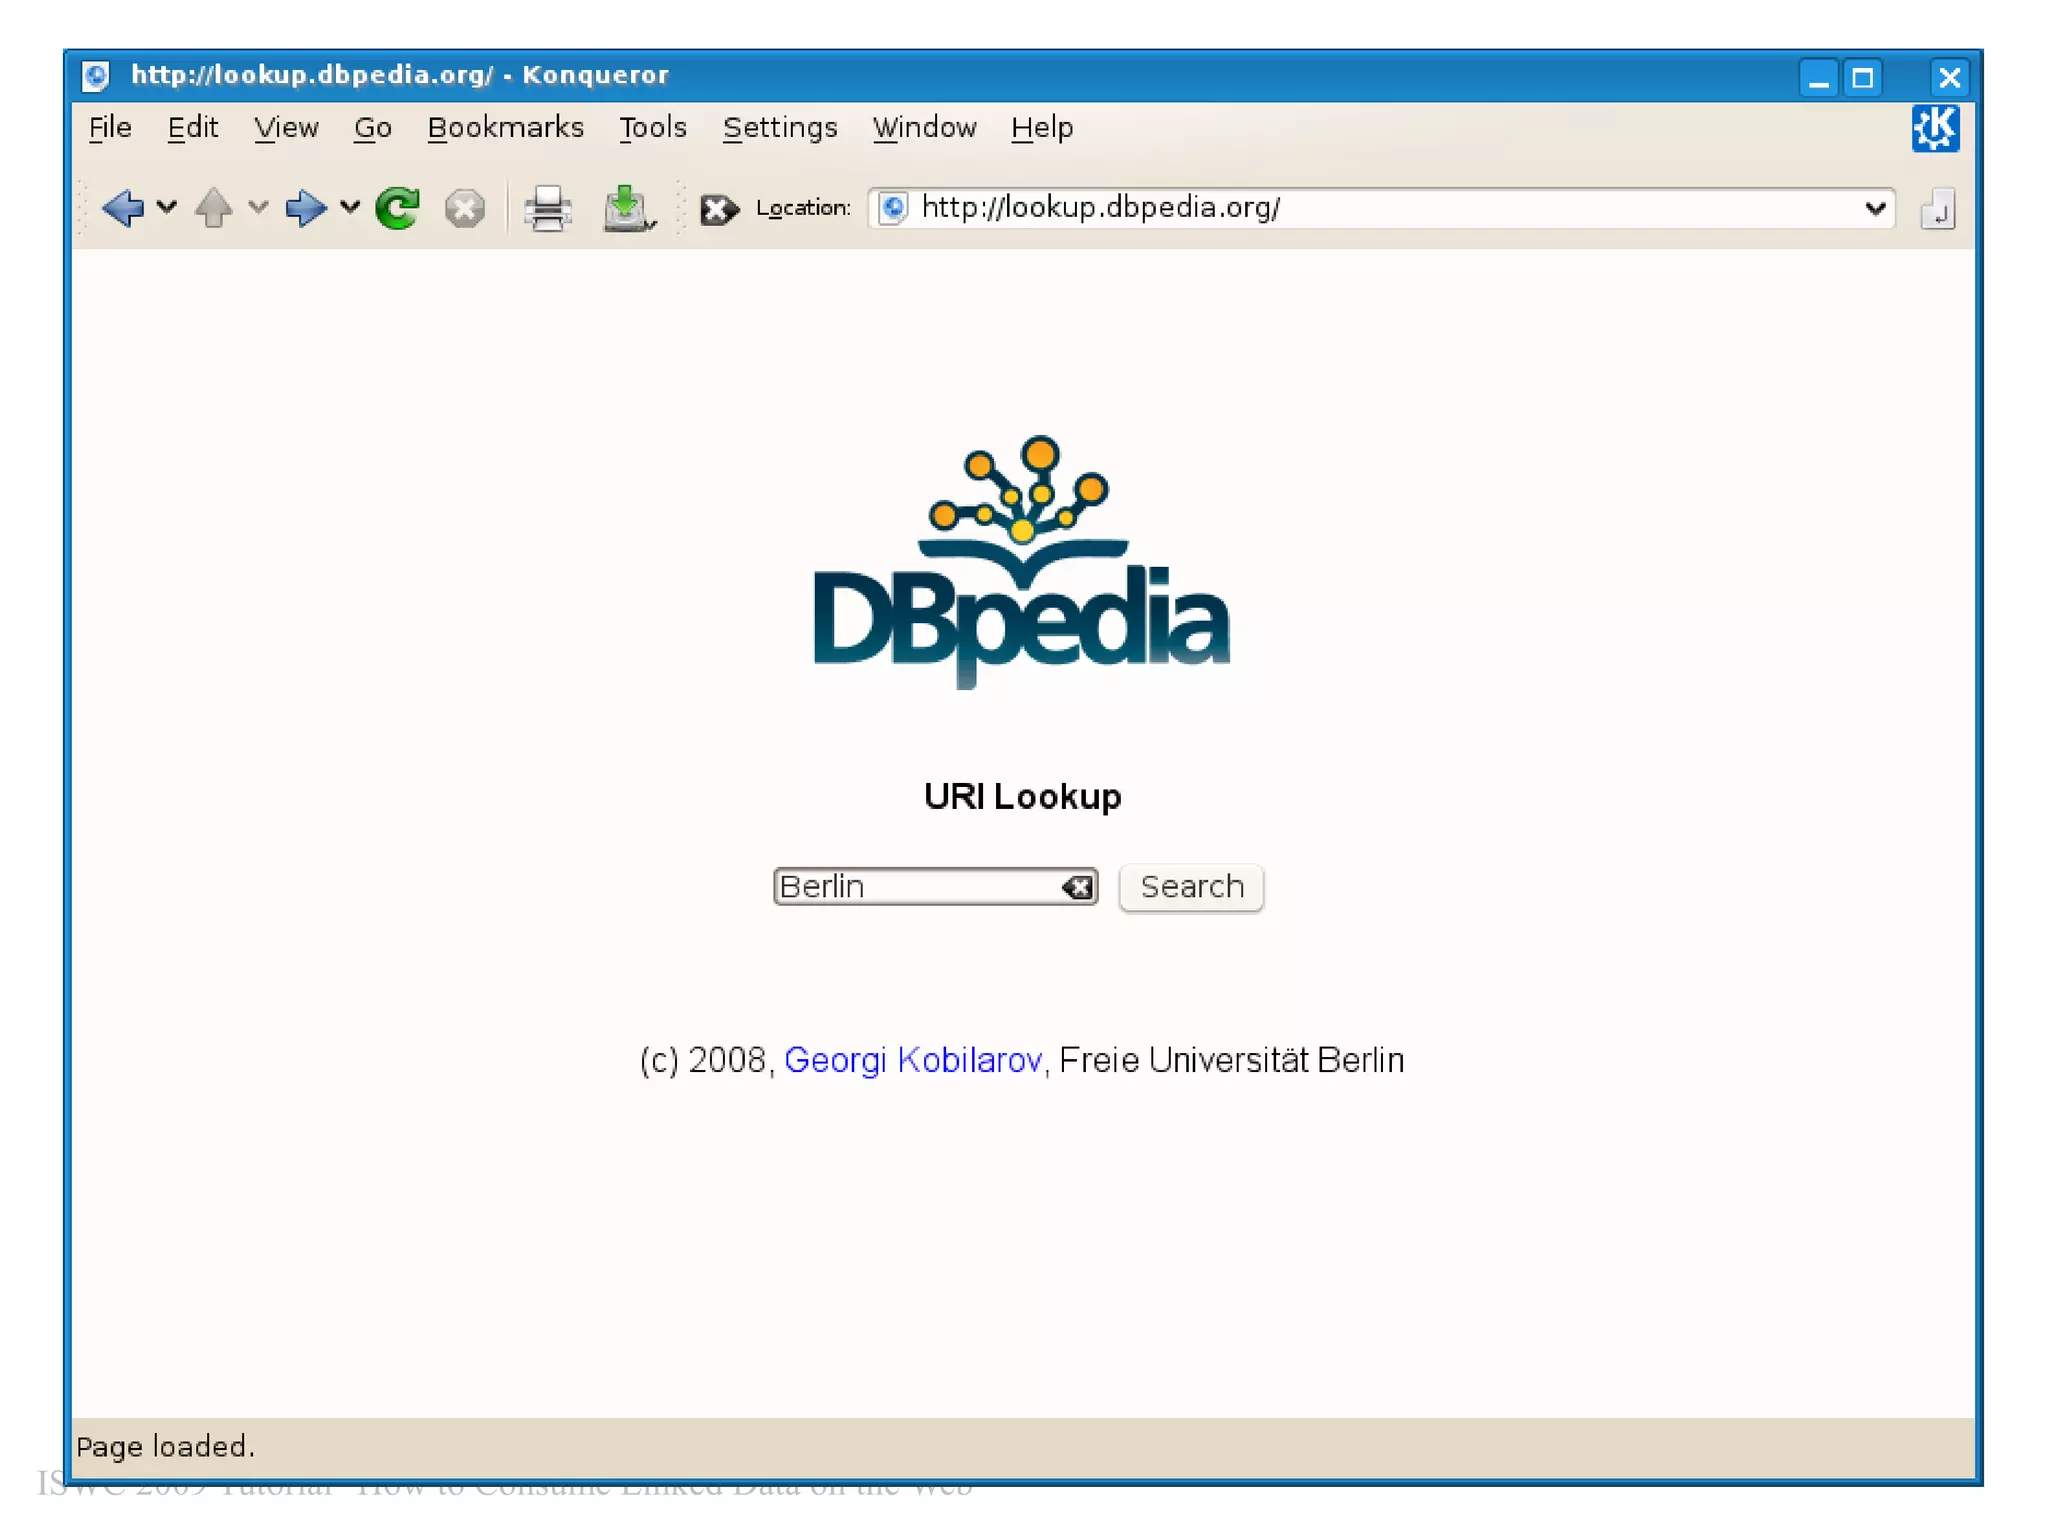Click the download/save icon in toolbar
The image size is (2048, 1535).
[628, 208]
